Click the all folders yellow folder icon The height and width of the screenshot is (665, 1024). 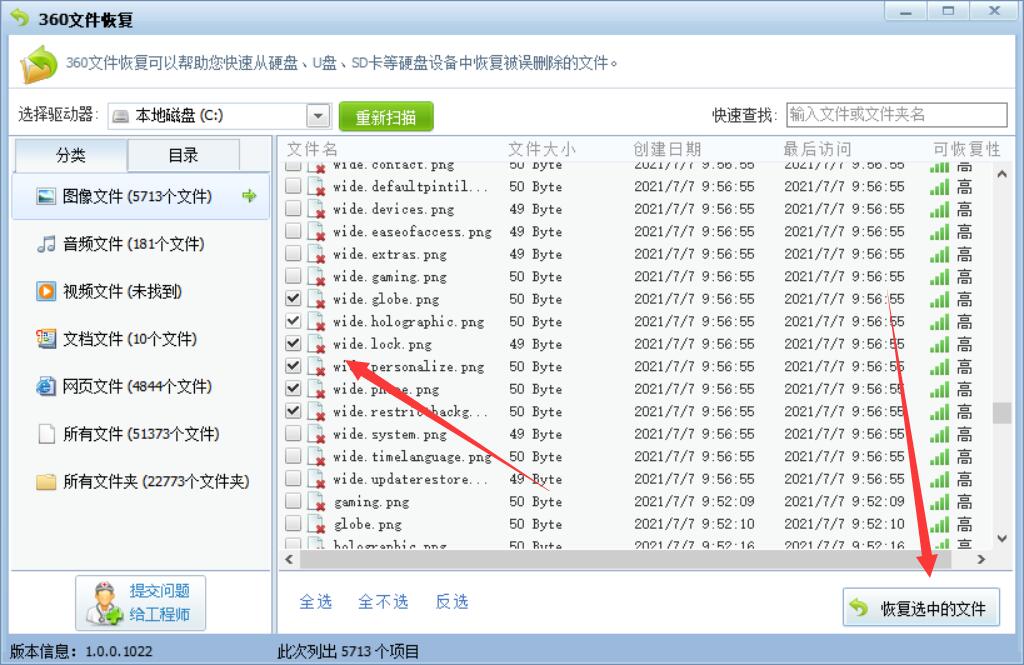coord(46,481)
